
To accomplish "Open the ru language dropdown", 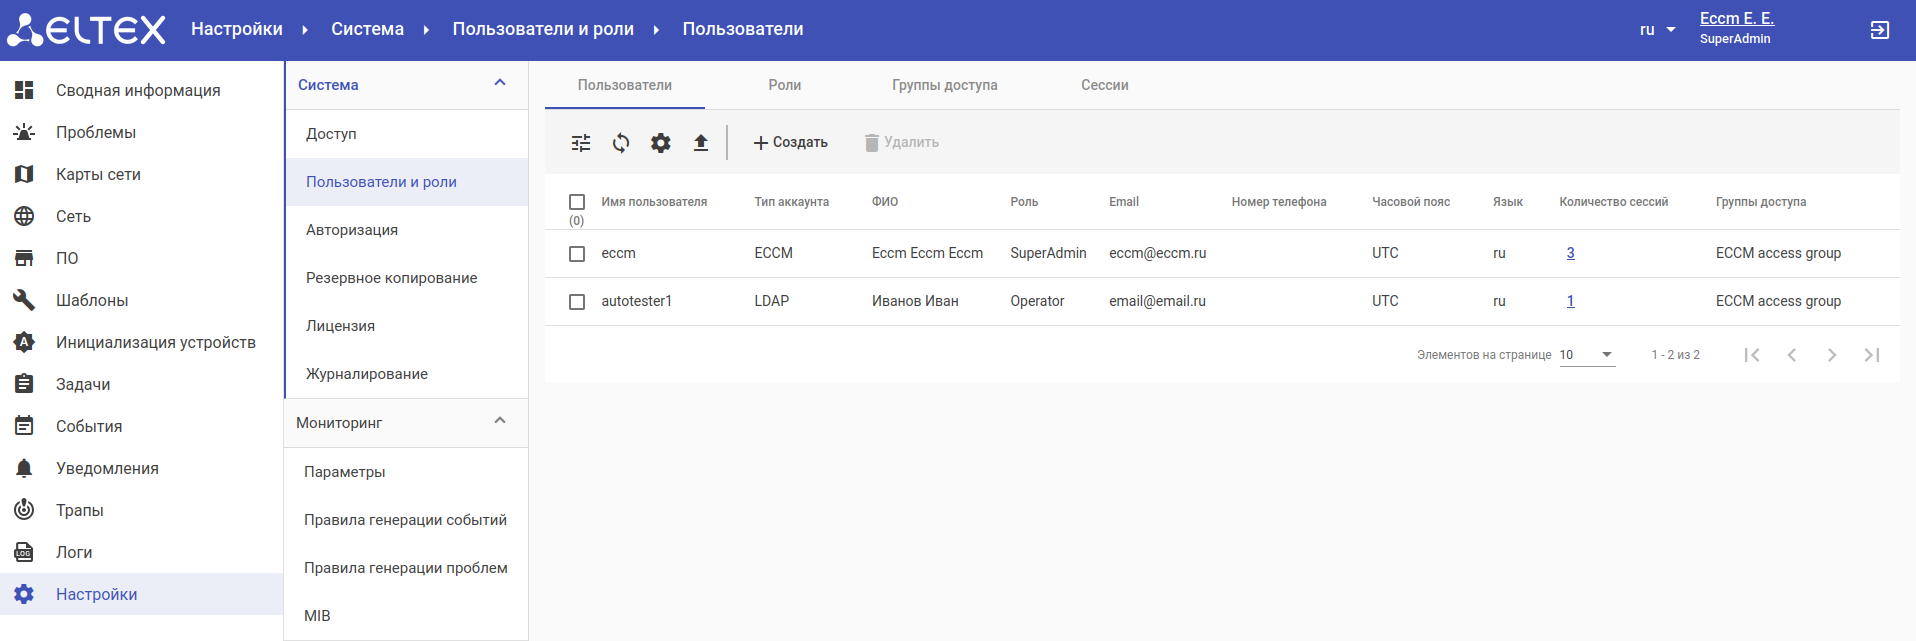I will (x=1657, y=30).
